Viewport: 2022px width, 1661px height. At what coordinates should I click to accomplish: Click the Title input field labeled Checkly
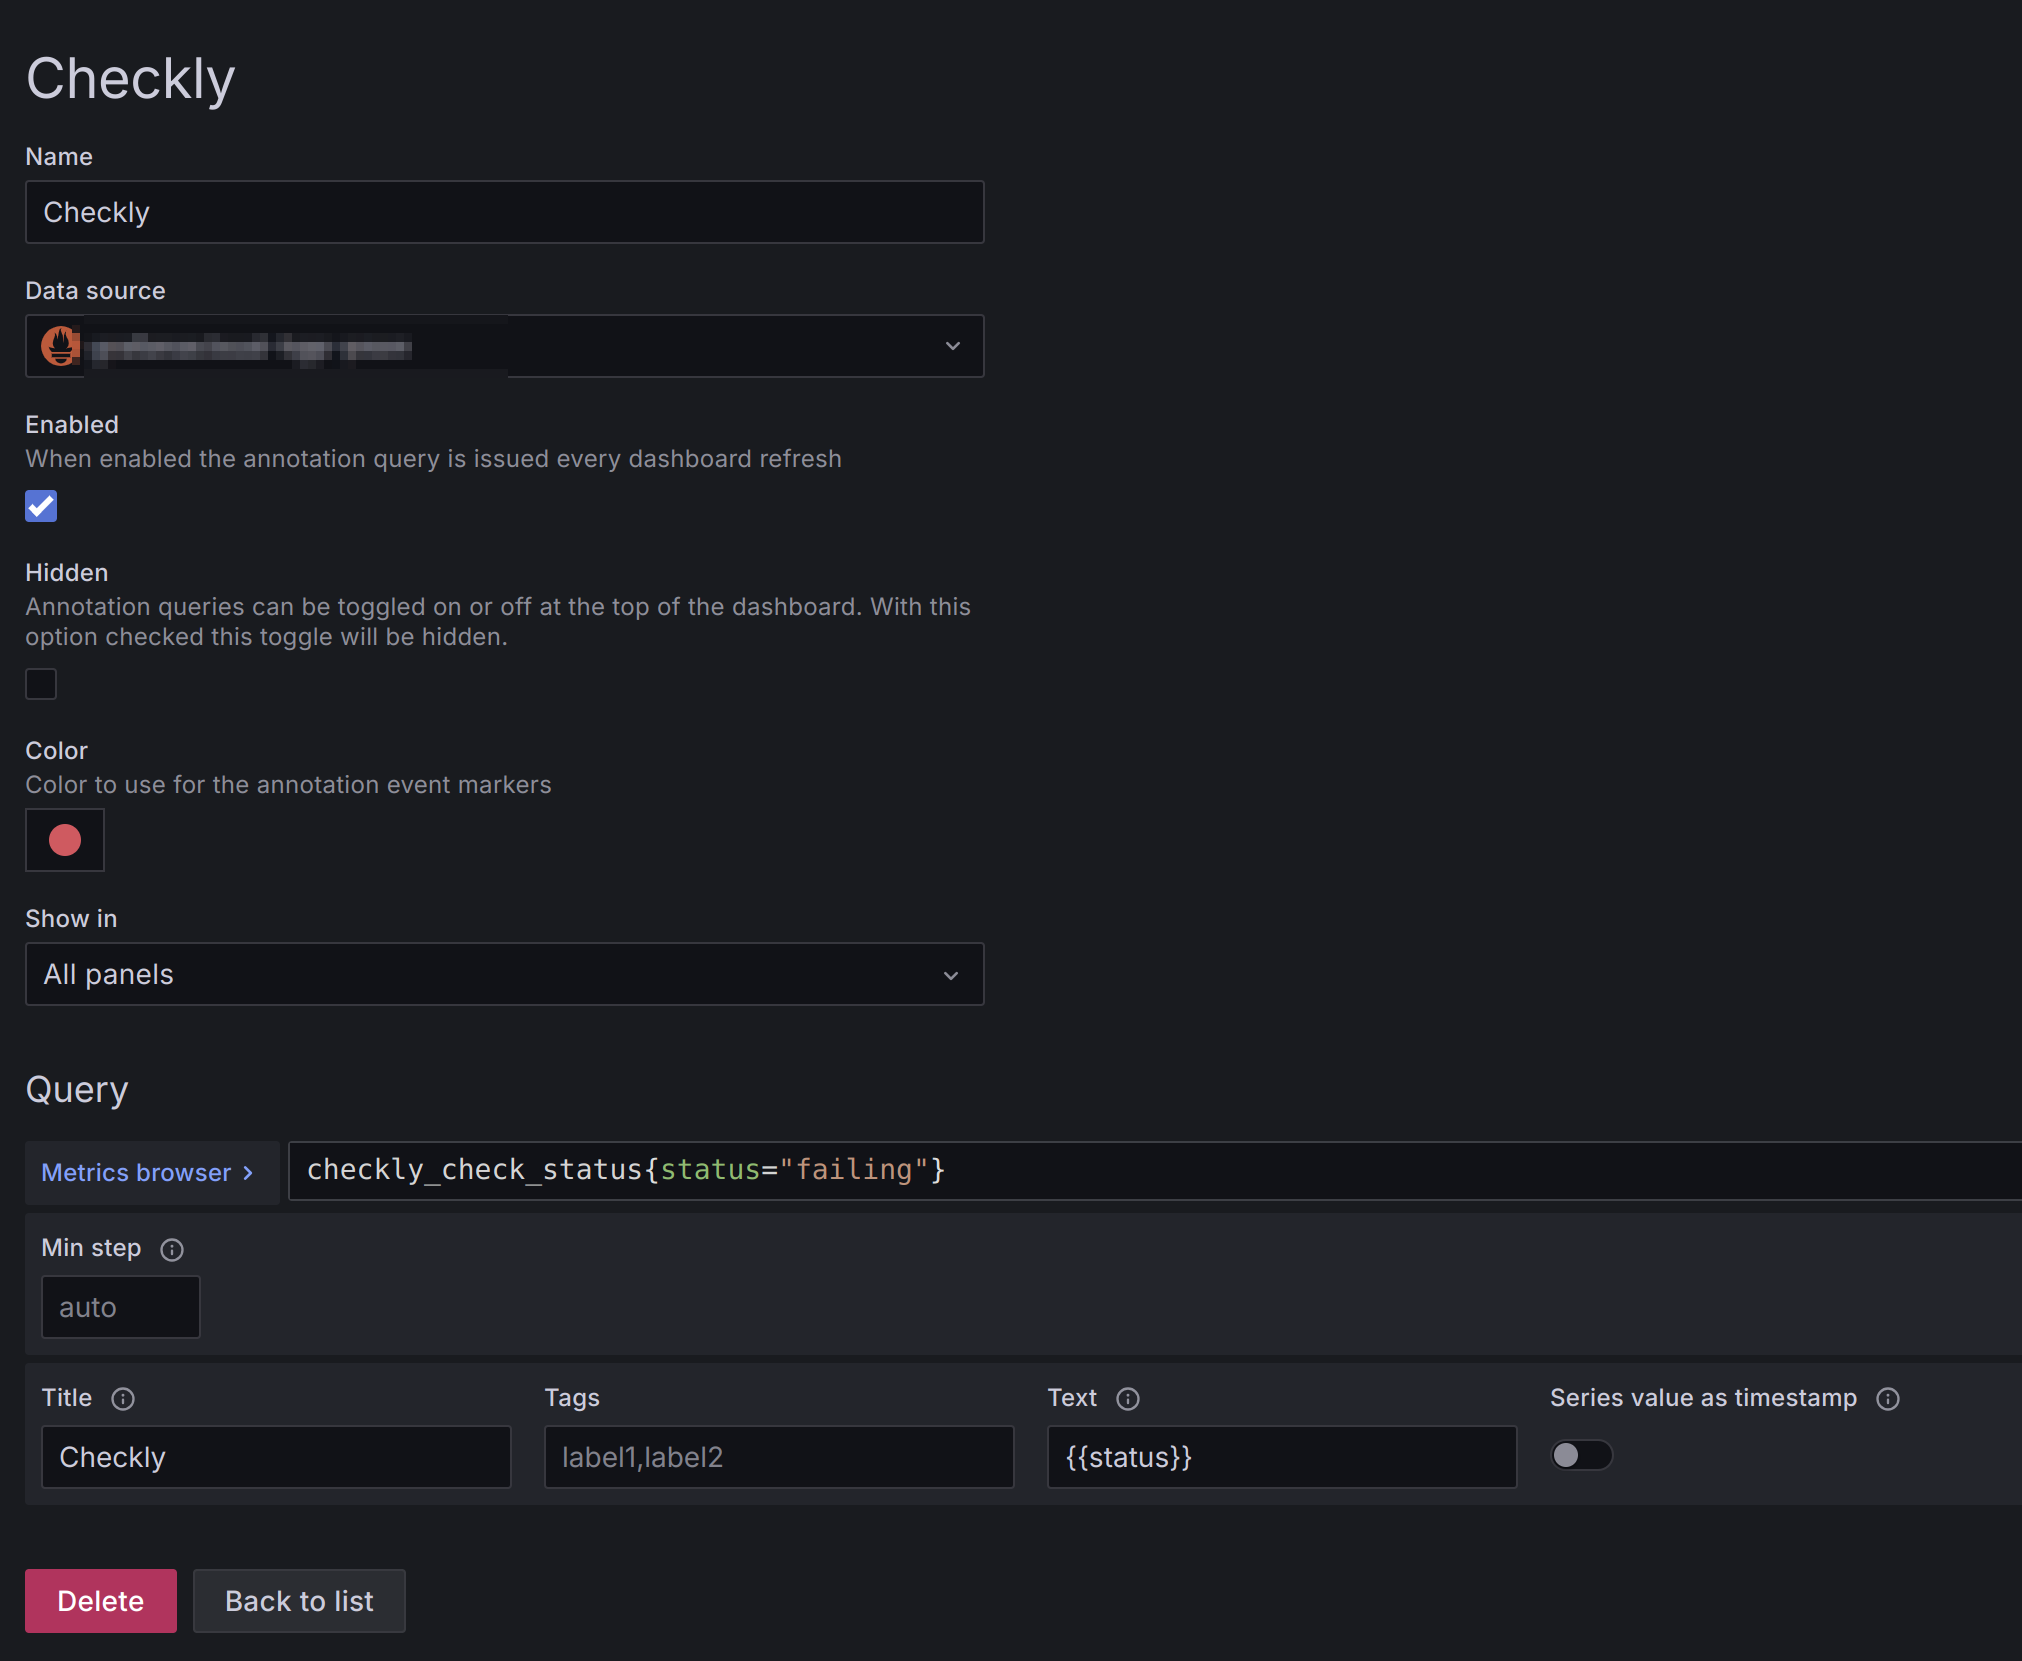tap(275, 1456)
